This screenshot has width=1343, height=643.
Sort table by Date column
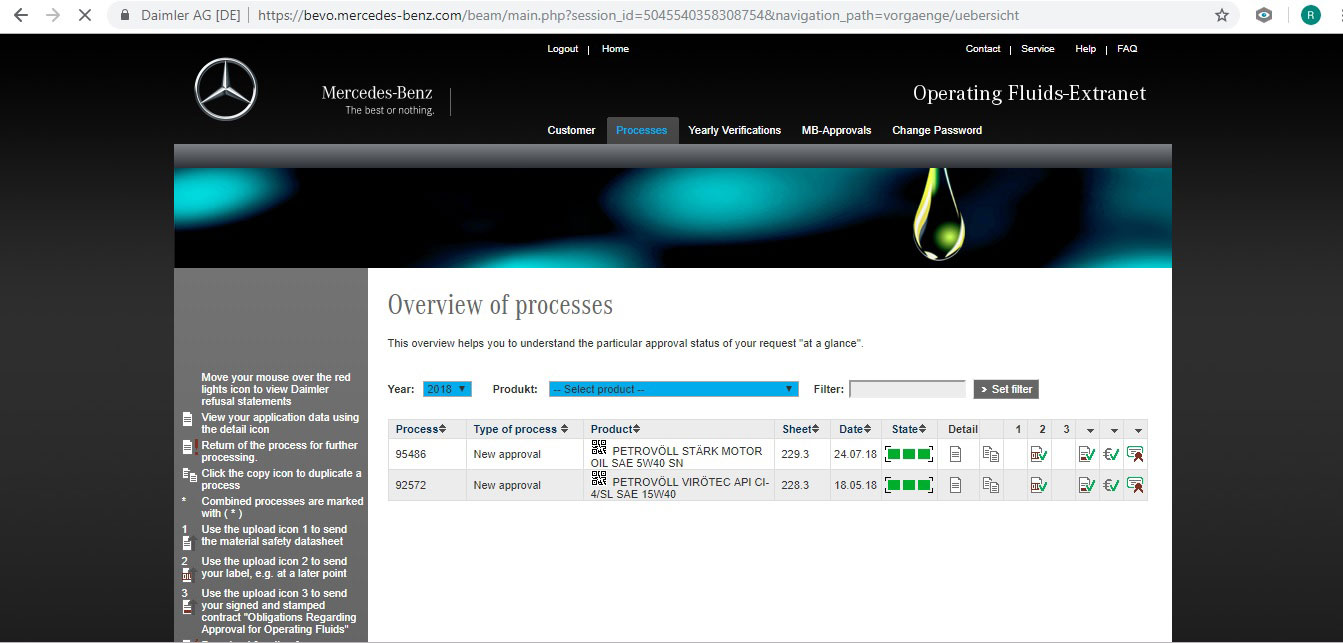point(855,429)
